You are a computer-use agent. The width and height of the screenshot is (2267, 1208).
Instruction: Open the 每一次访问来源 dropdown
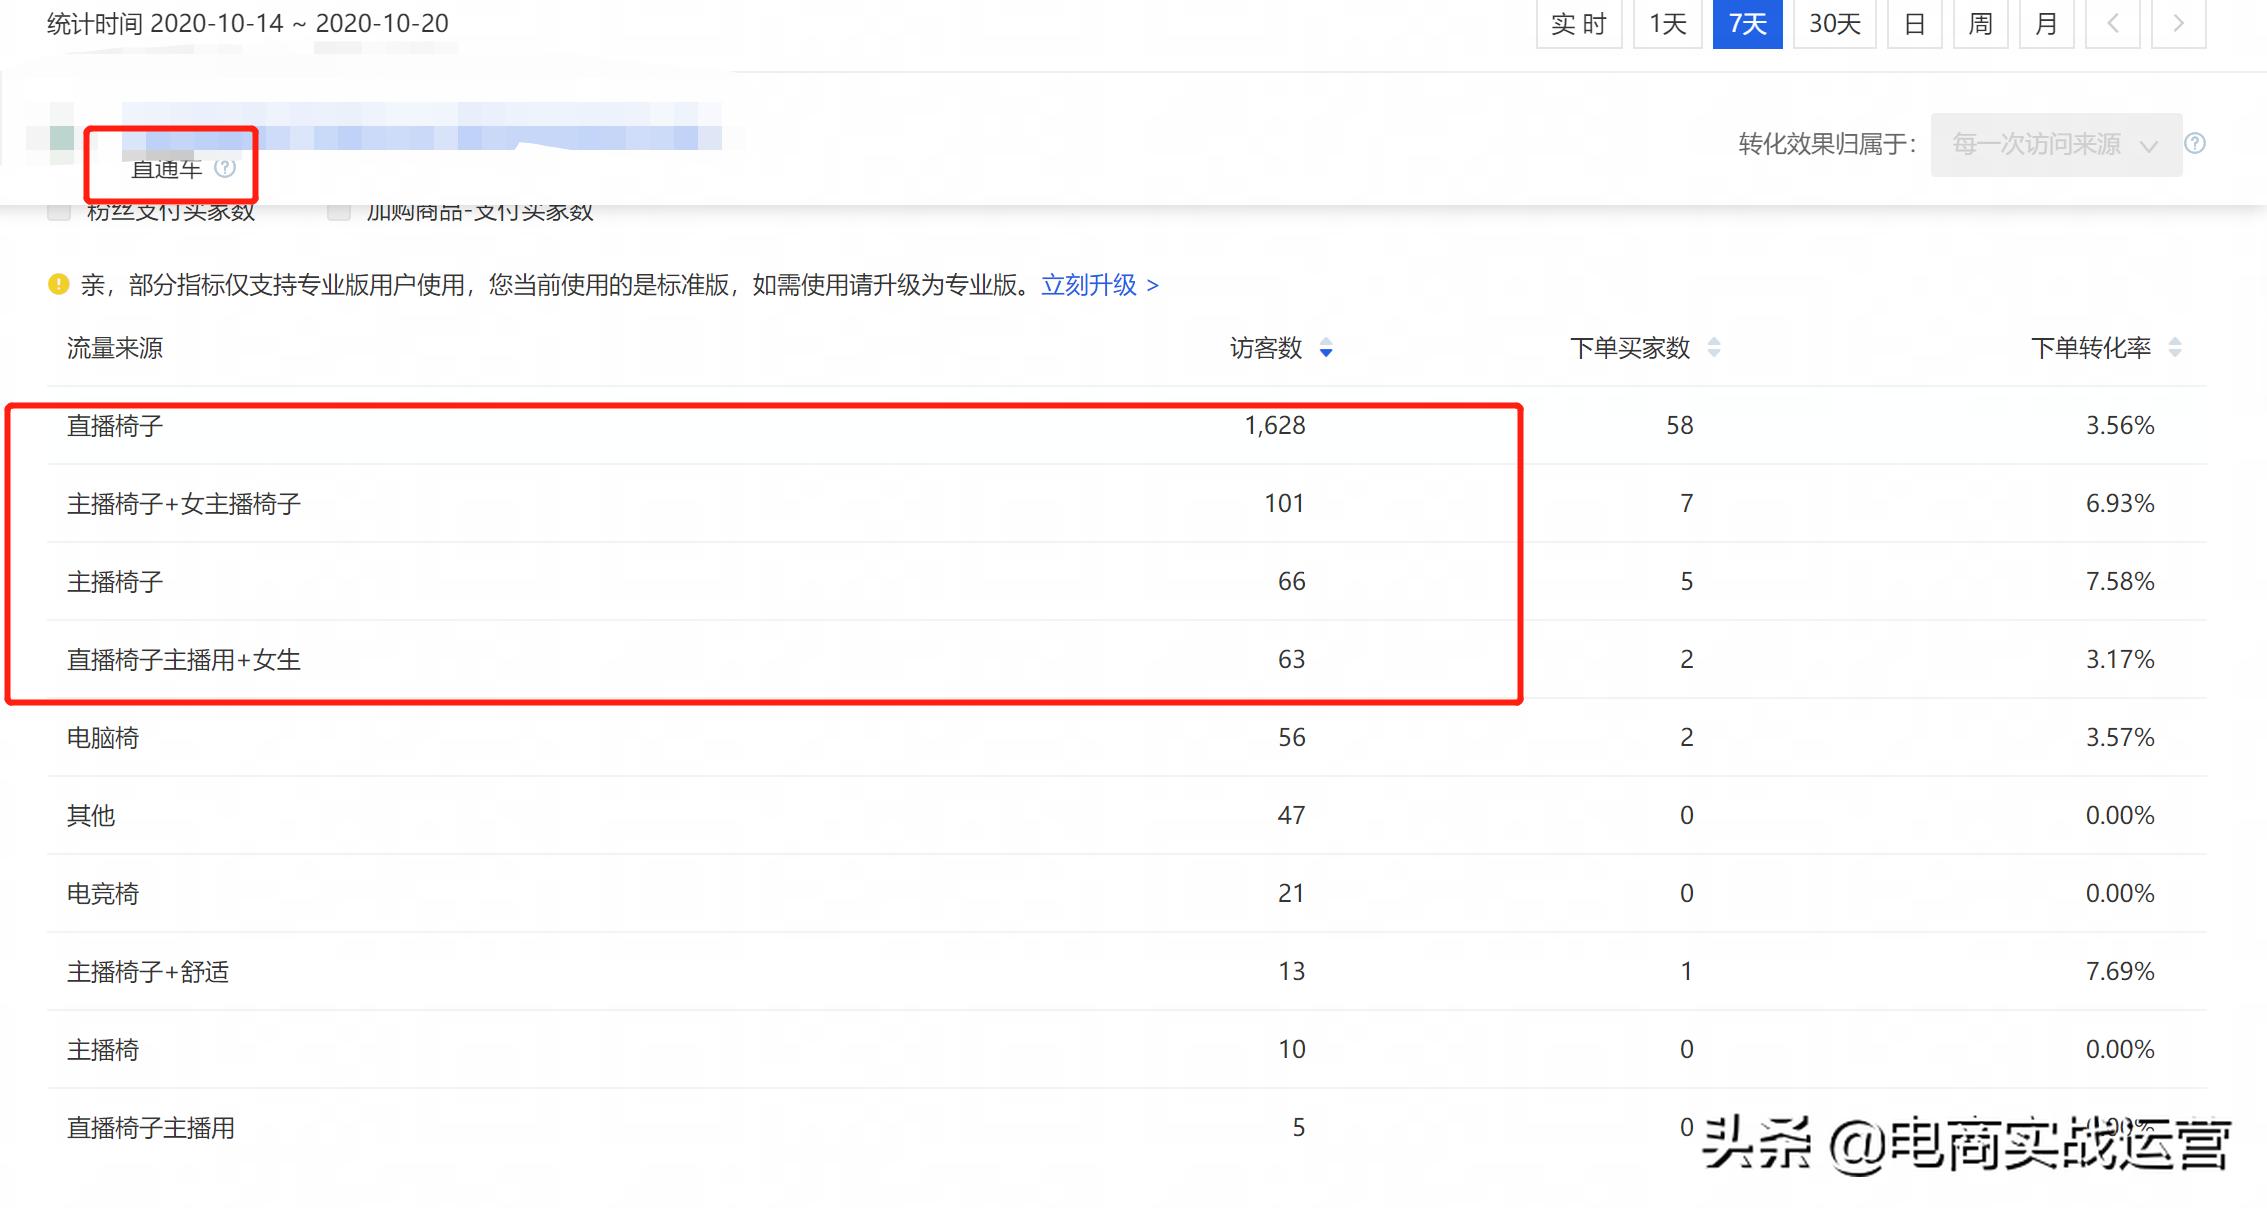[2056, 144]
